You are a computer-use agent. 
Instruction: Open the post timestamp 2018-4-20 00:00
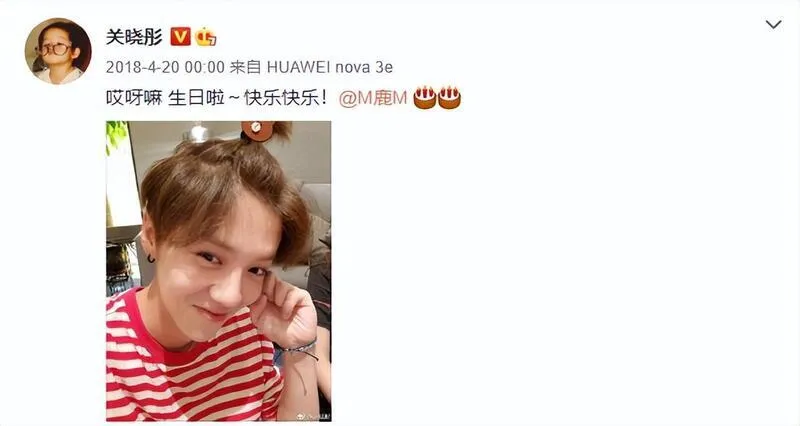click(165, 67)
